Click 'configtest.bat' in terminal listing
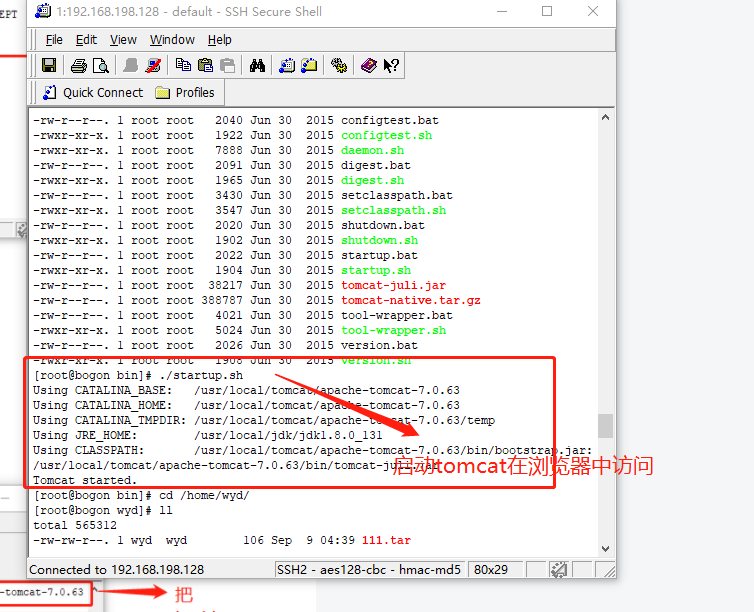 (x=390, y=120)
